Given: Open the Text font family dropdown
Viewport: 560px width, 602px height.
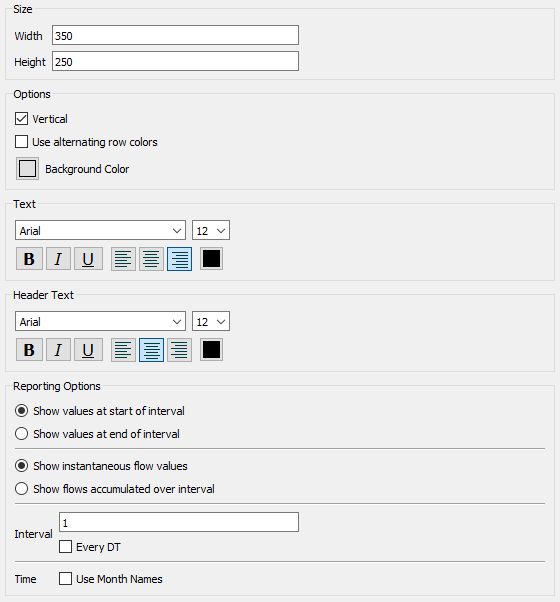Looking at the screenshot, I should [x=101, y=230].
